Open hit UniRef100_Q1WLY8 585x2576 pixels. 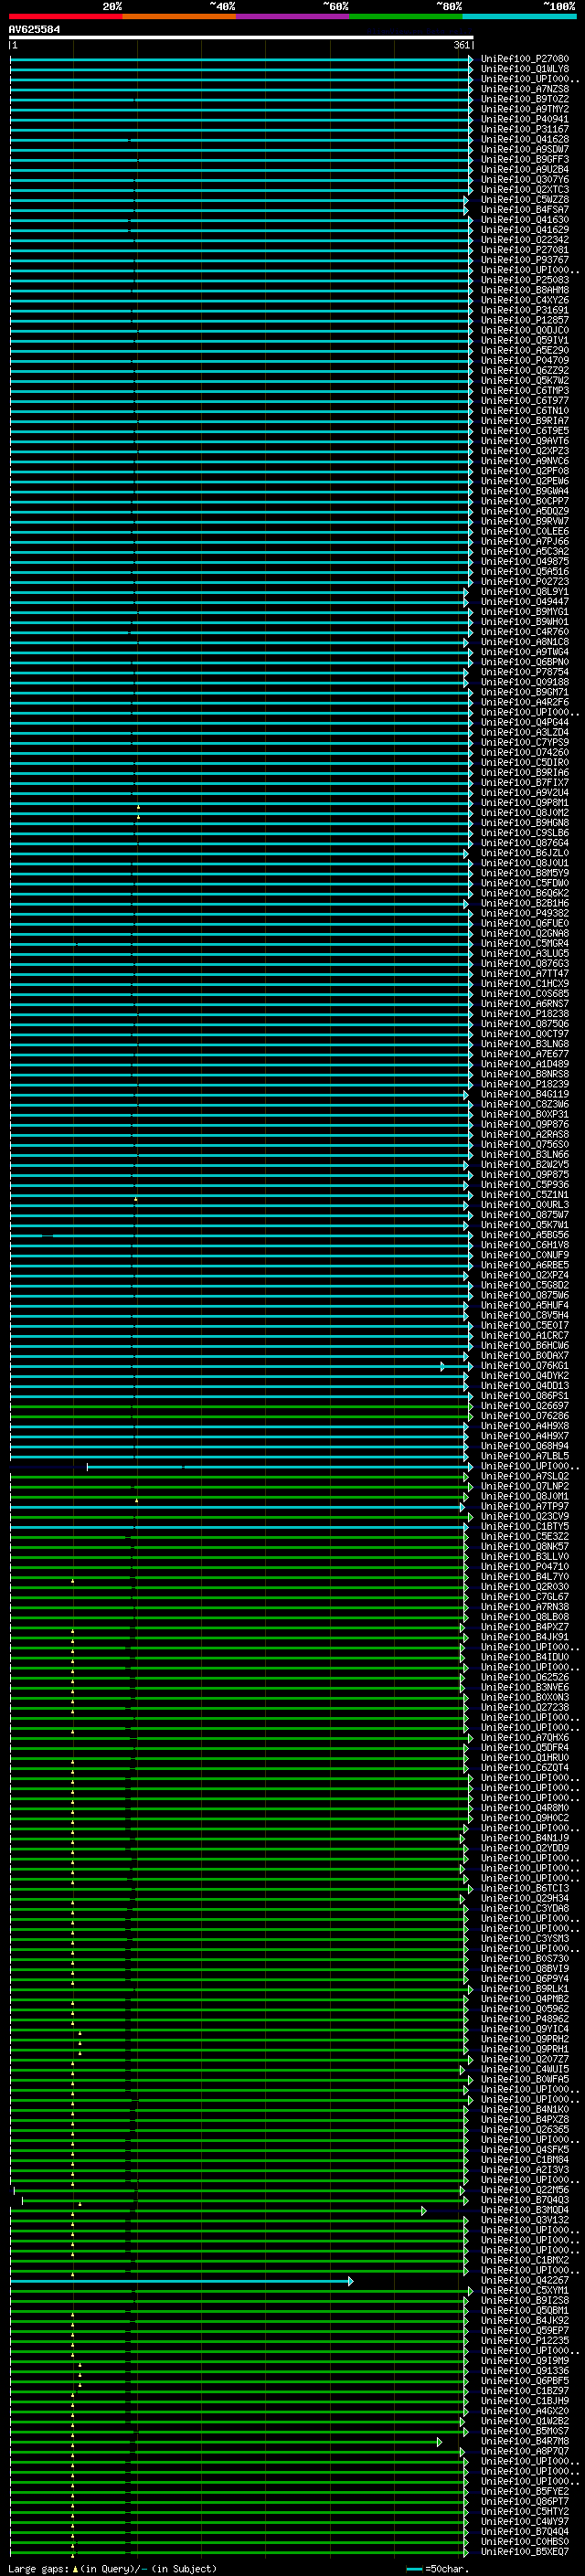pos(524,69)
